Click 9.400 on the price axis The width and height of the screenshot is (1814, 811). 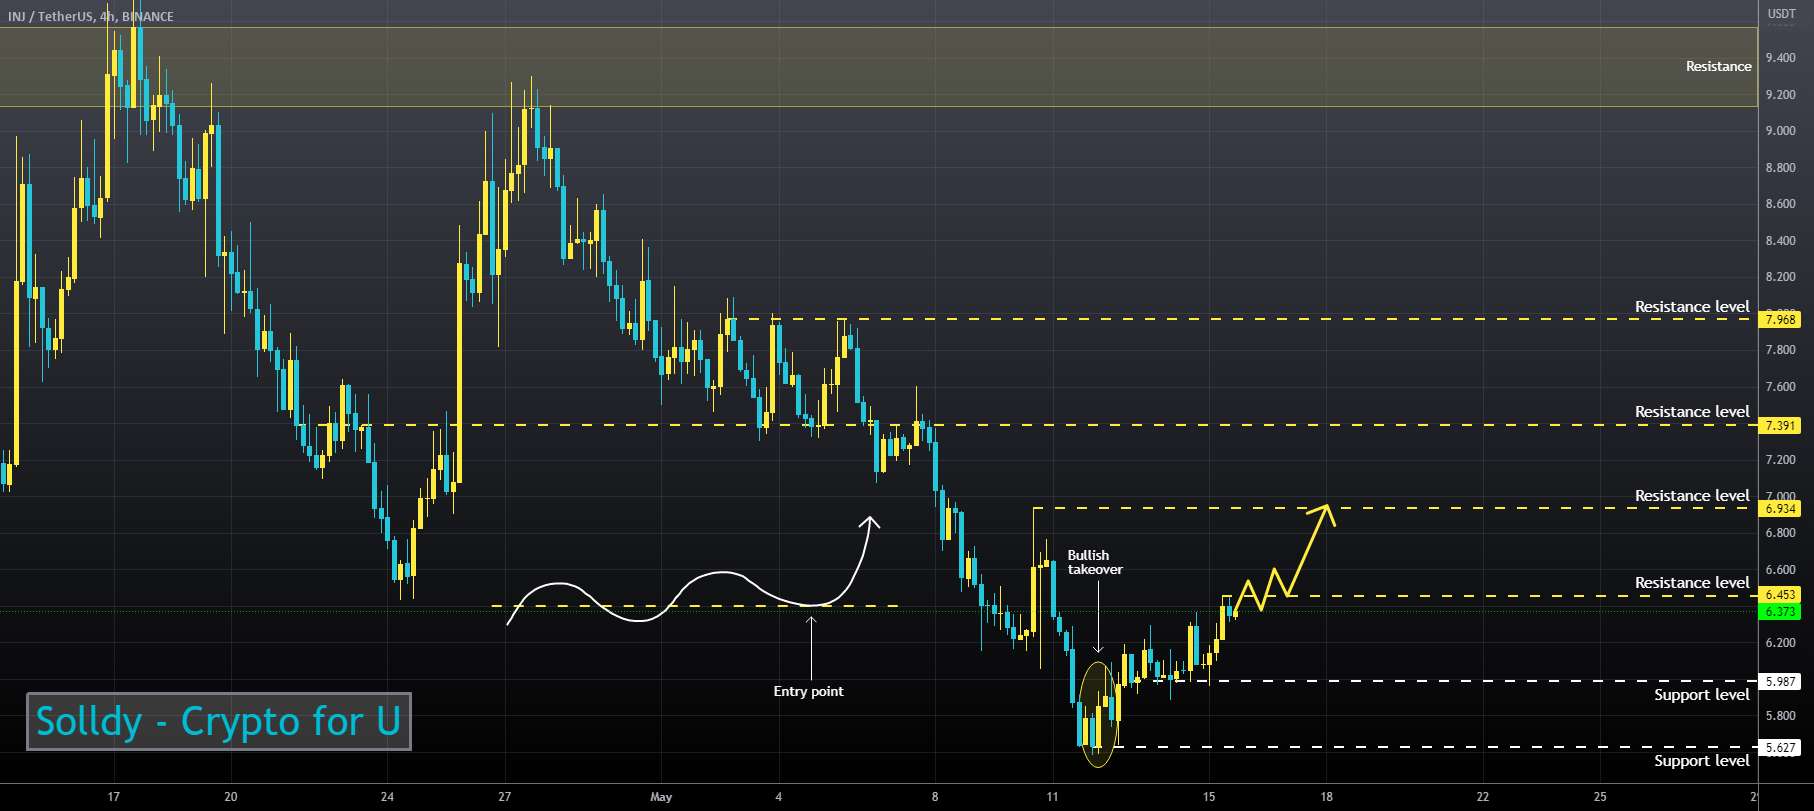coord(1780,58)
